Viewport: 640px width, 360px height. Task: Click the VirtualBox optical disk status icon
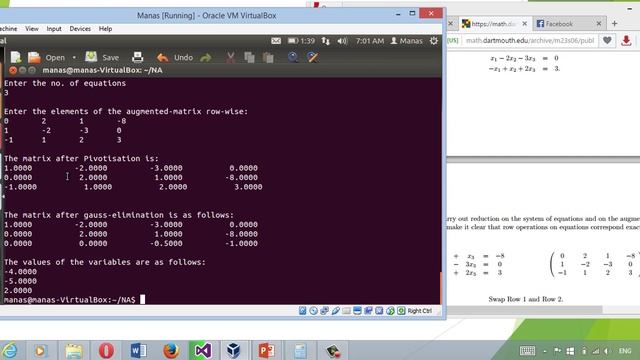click(313, 311)
